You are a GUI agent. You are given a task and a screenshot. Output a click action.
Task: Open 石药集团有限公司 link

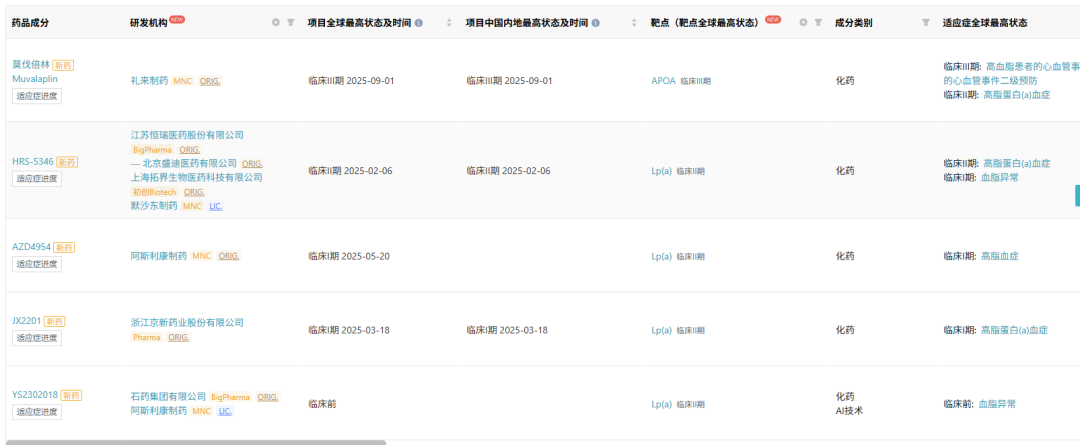[x=168, y=397]
